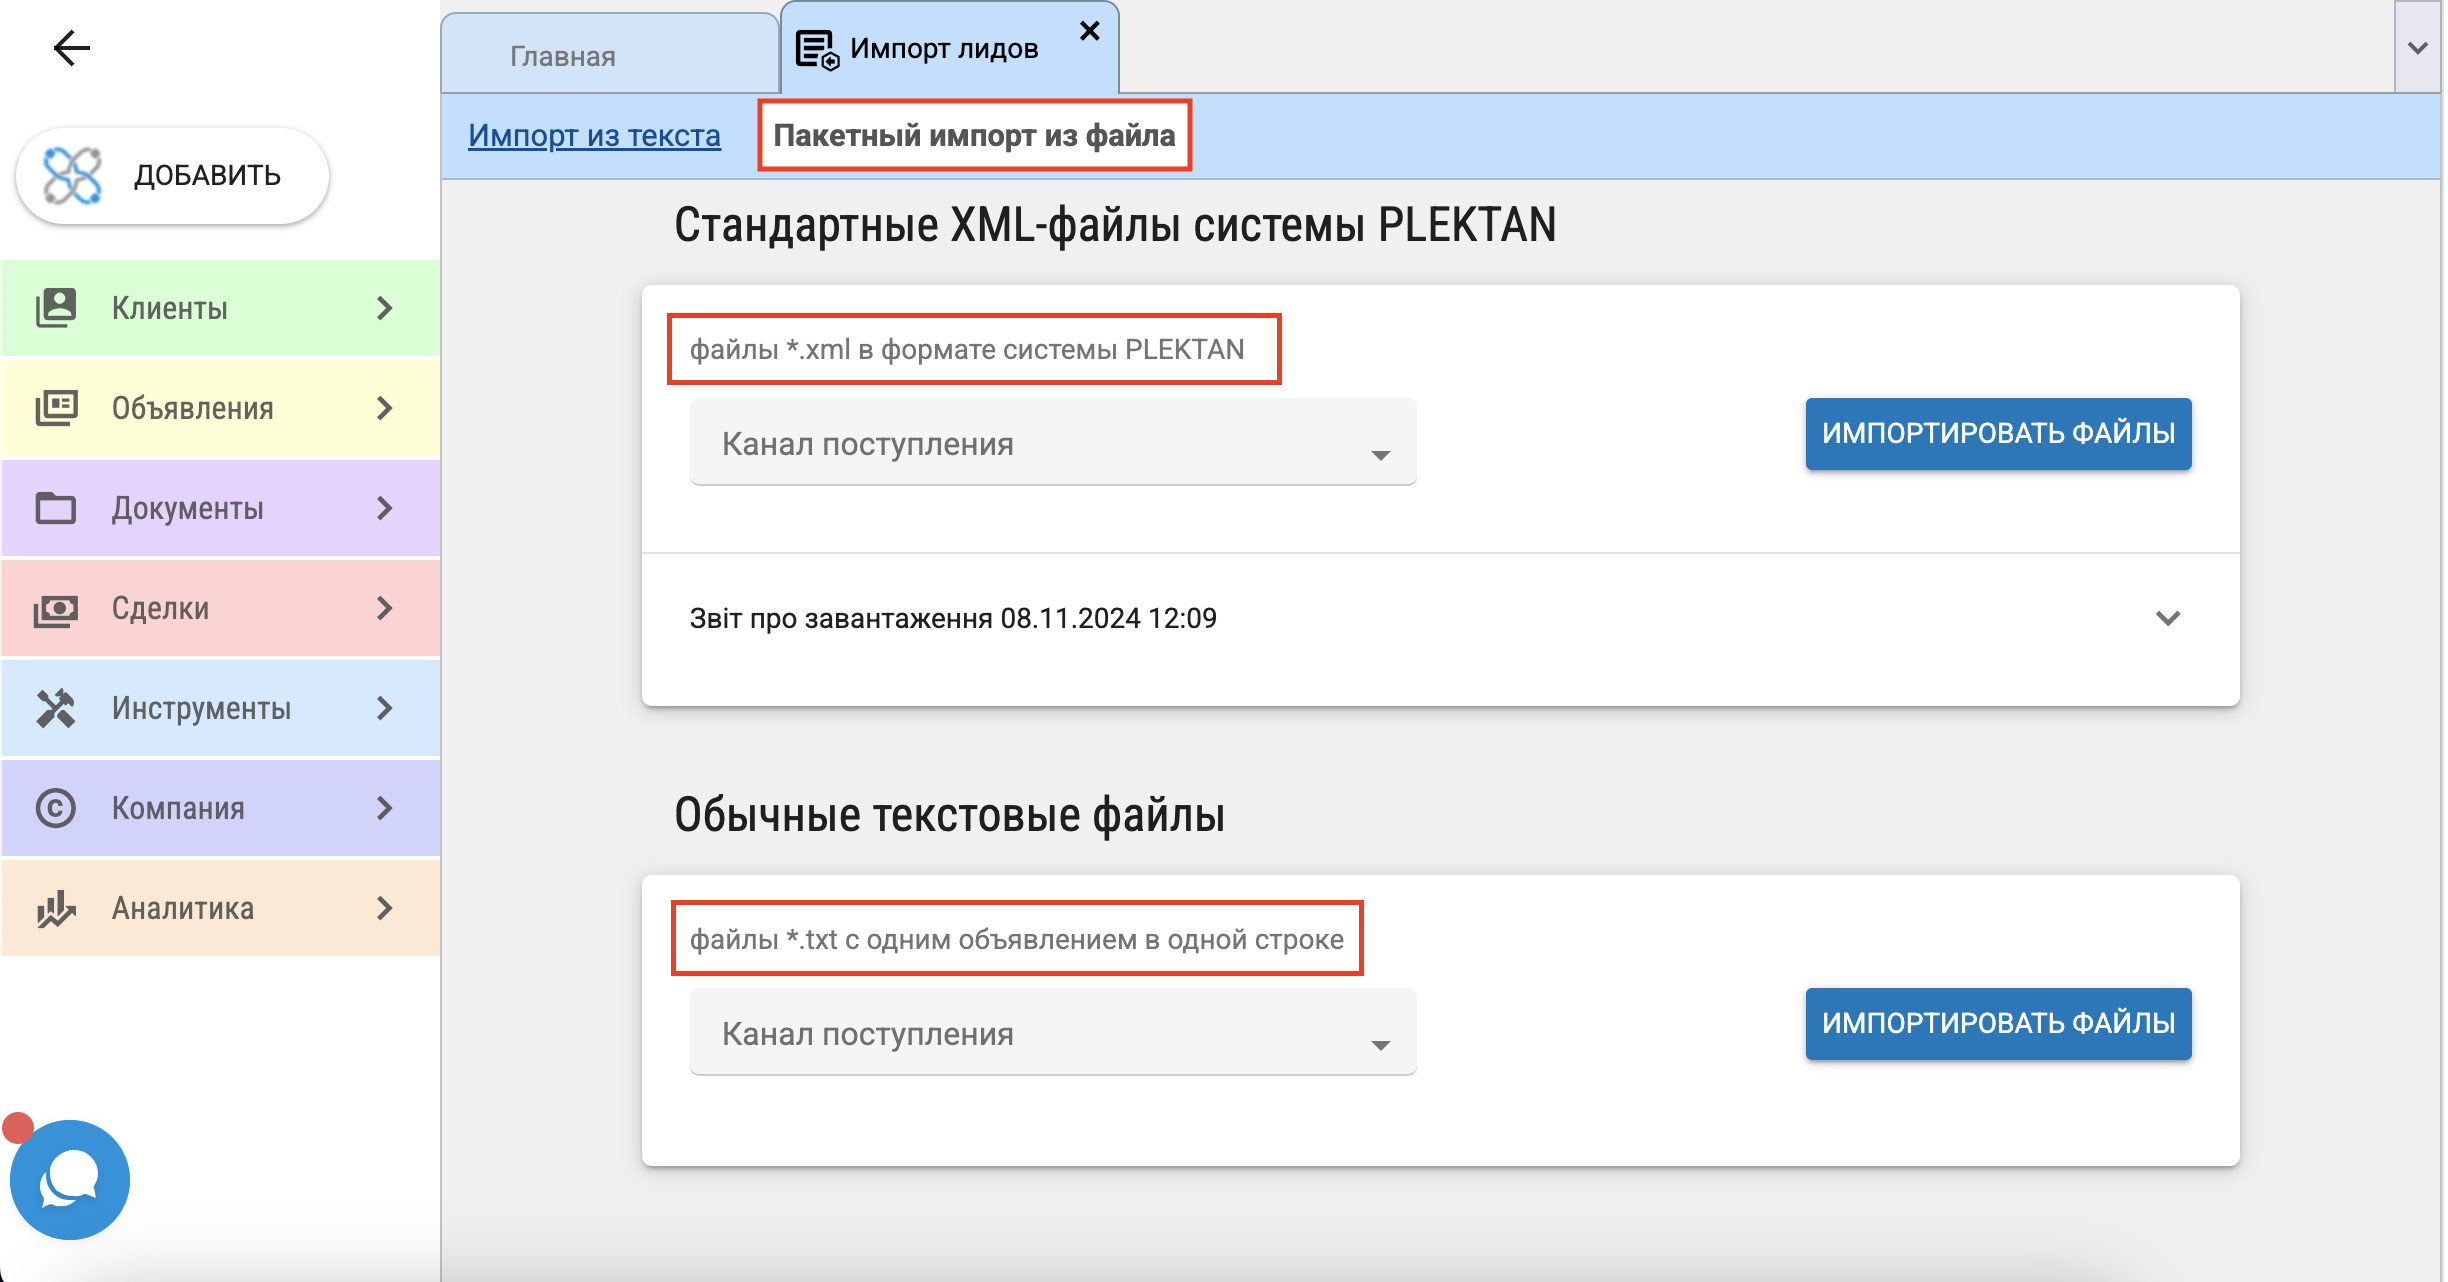Click the Клиенты contacts icon
2448x1282 pixels.
coord(56,308)
